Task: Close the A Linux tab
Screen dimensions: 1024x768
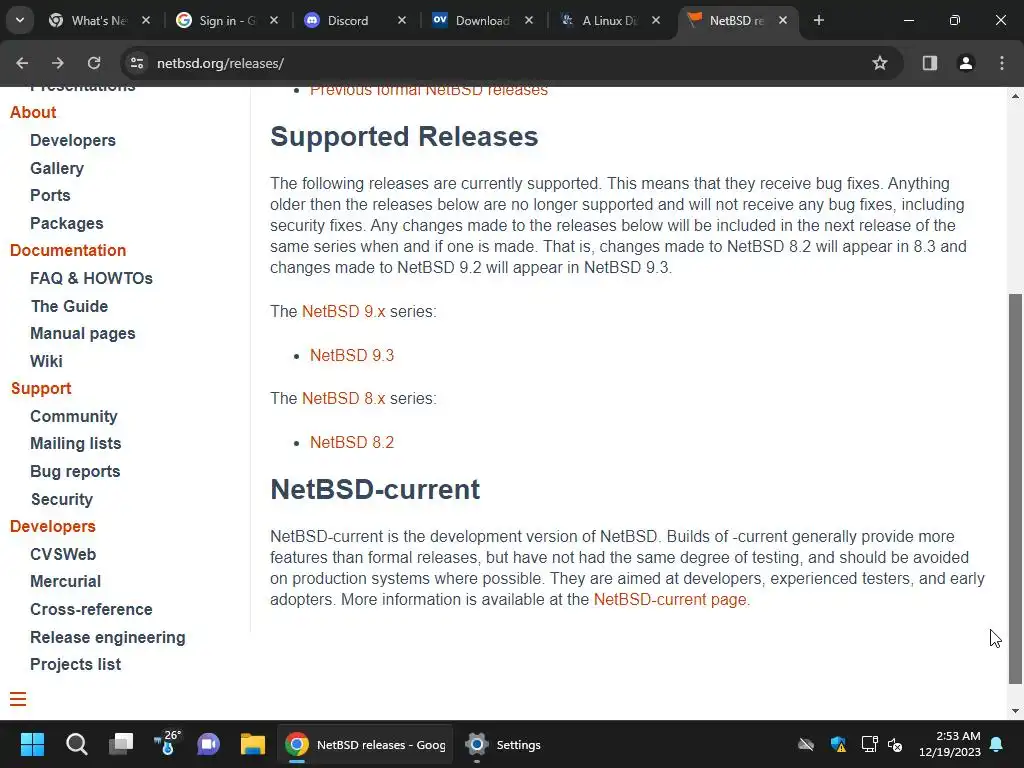Action: pyautogui.click(x=656, y=20)
